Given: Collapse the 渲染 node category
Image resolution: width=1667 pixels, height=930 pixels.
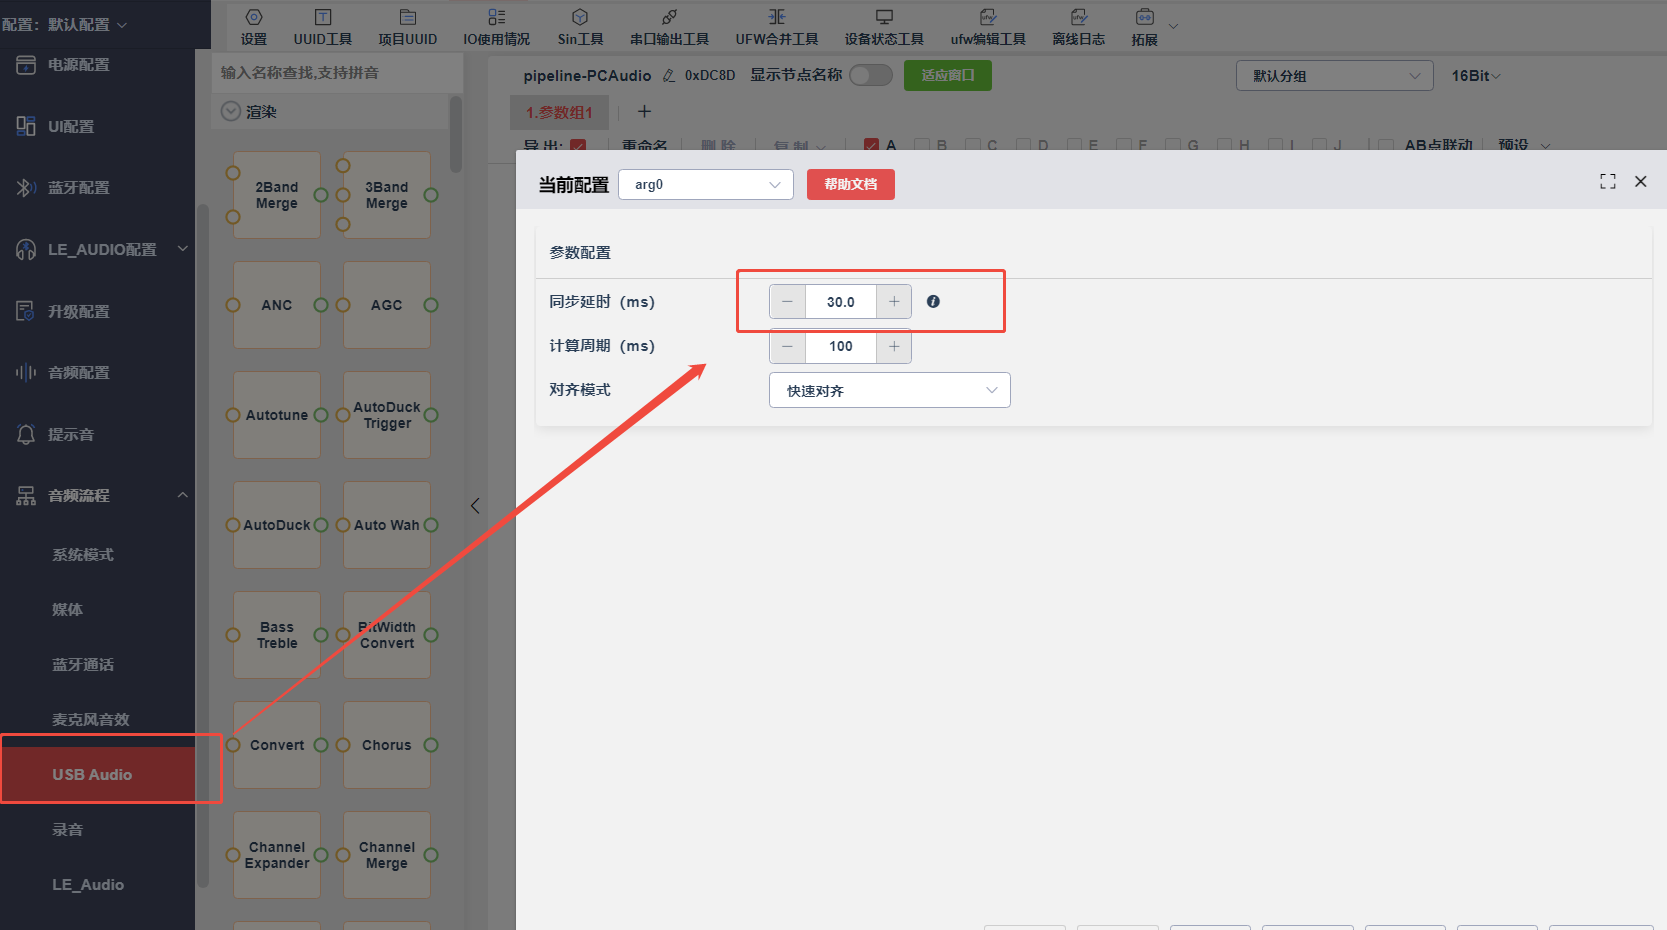Looking at the screenshot, I should (231, 111).
